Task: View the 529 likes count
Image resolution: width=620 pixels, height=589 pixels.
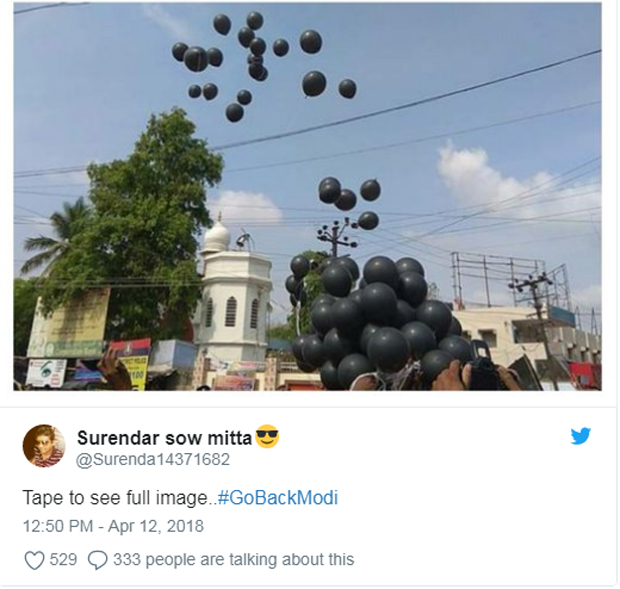Action: 63,560
